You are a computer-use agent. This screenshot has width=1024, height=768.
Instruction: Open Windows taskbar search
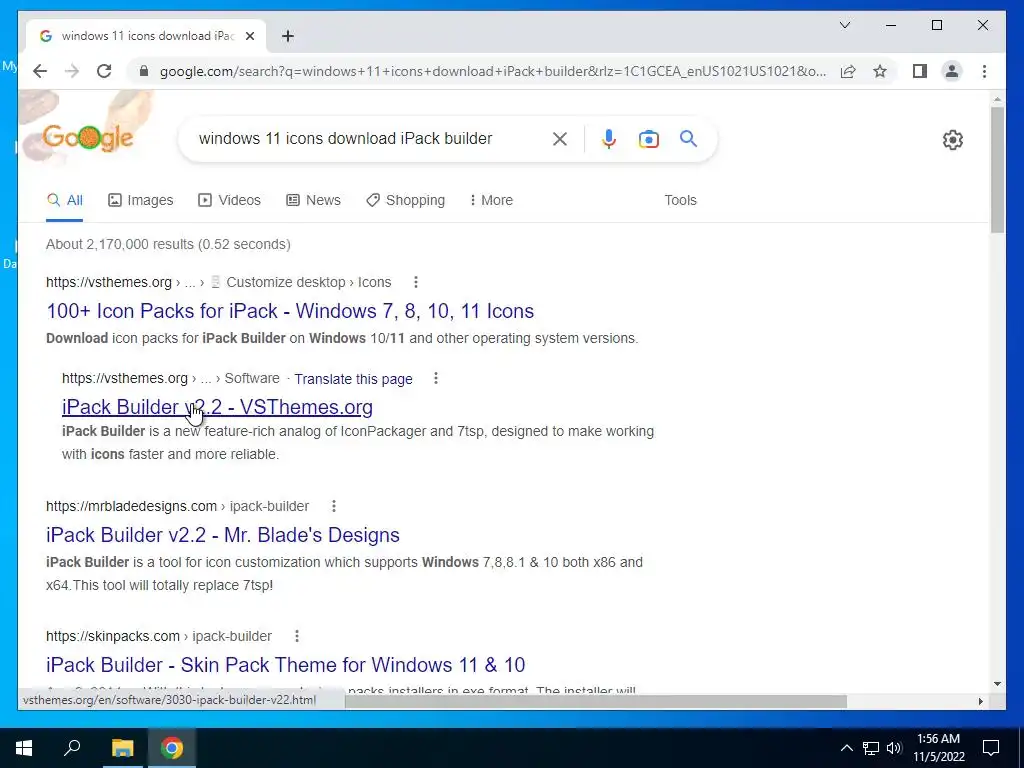click(72, 748)
